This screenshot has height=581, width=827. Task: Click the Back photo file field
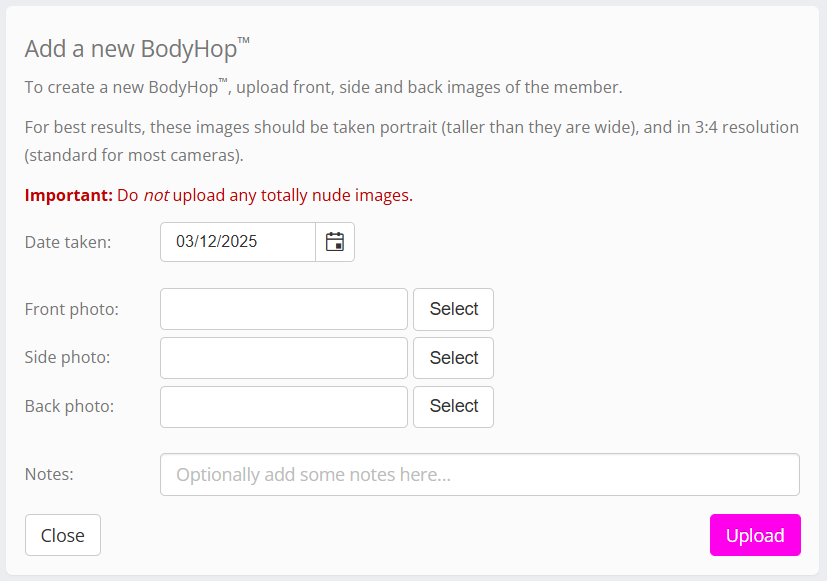tap(284, 406)
